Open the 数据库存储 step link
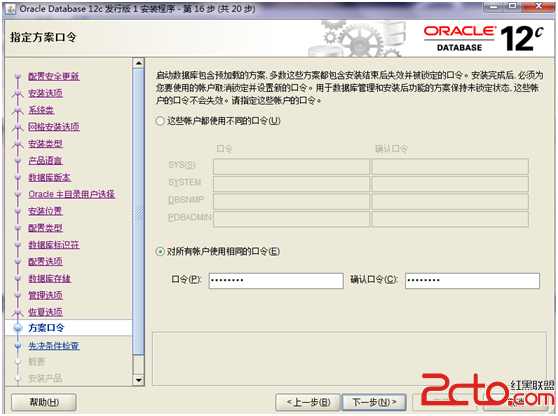This screenshot has height=416, width=558. [x=49, y=278]
